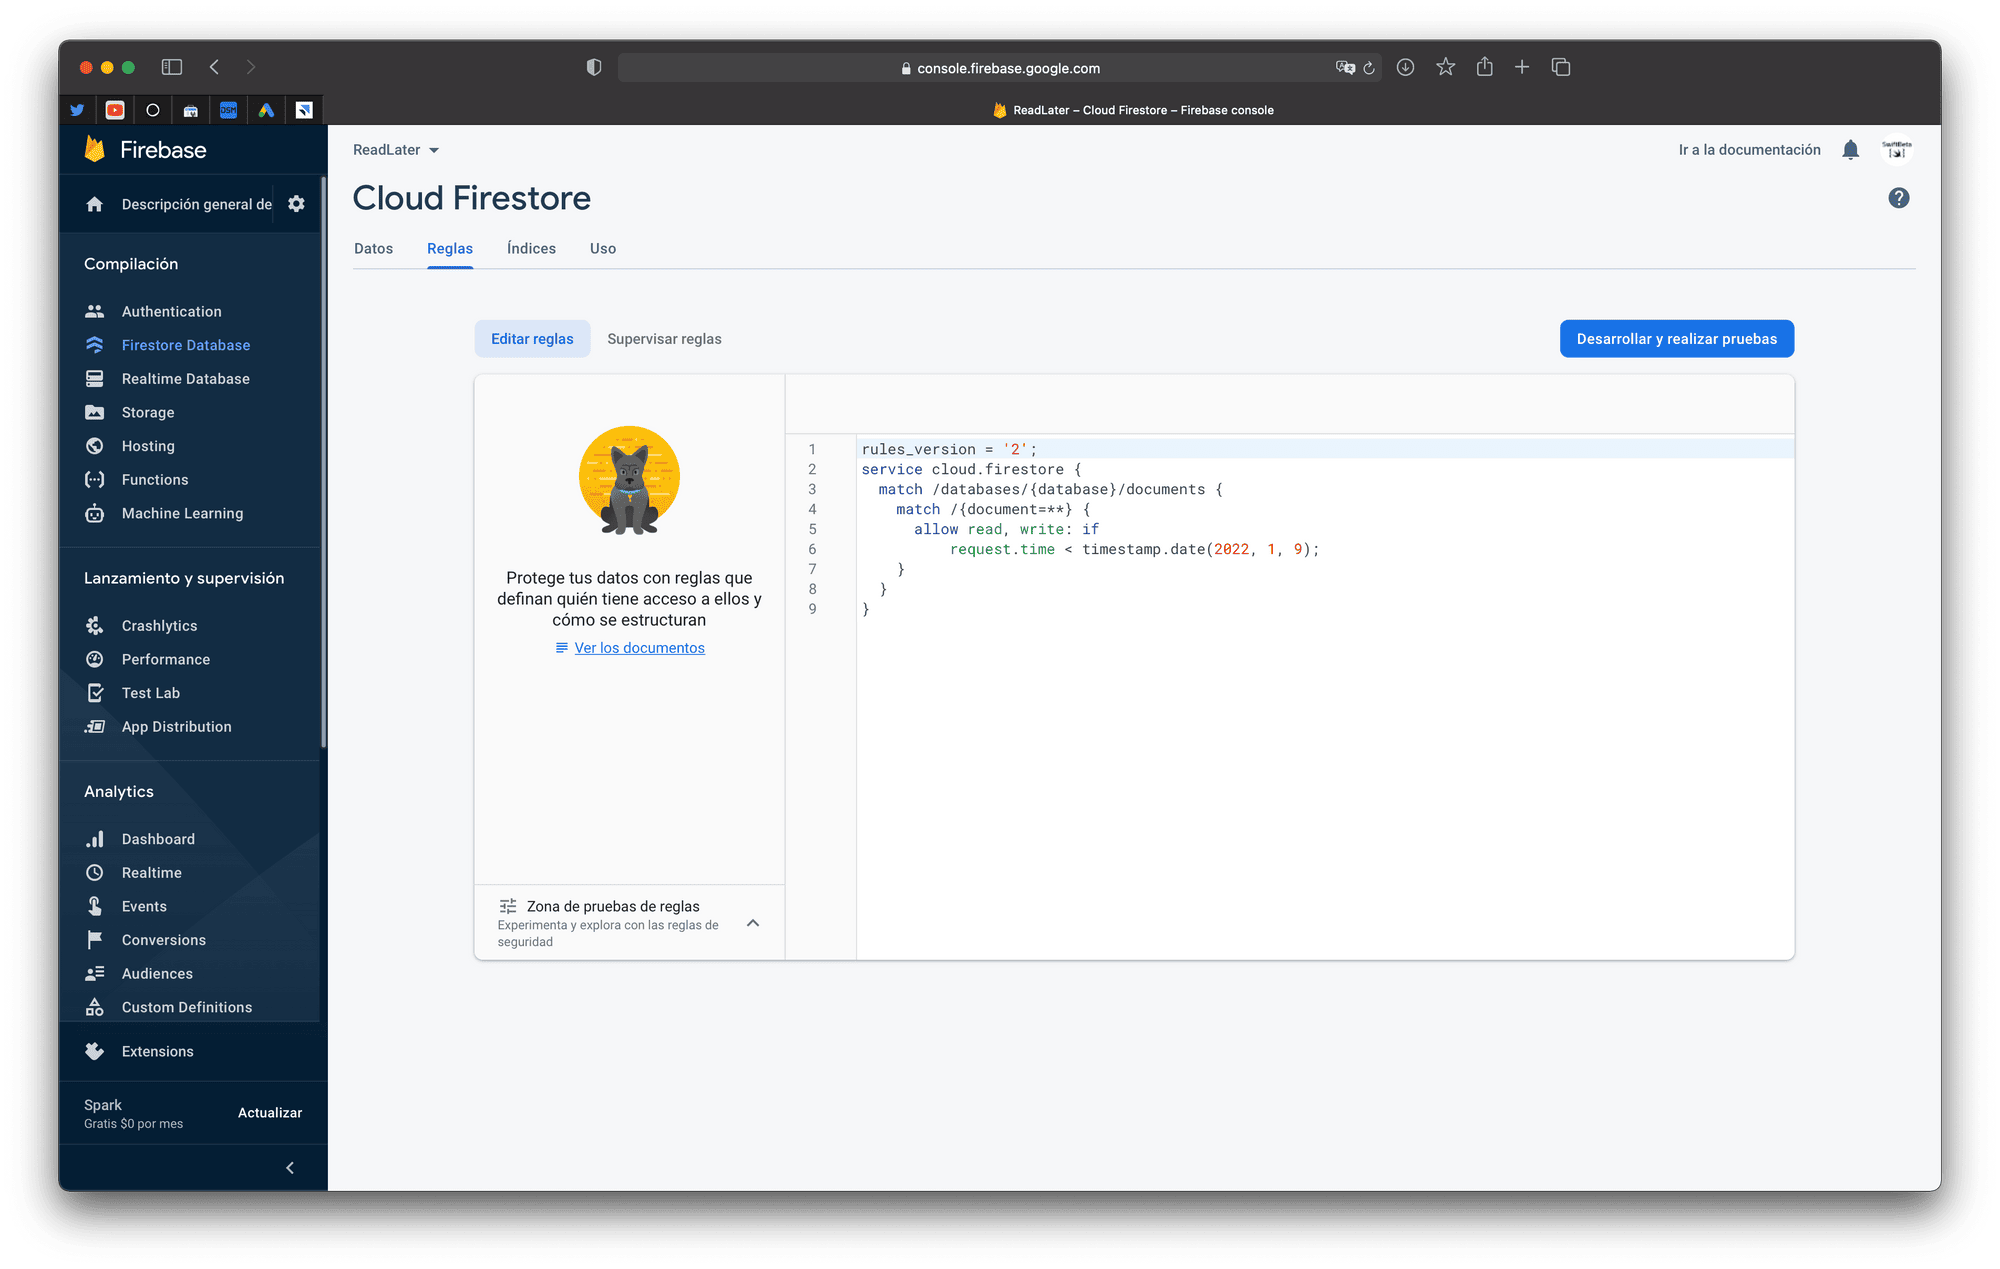
Task: Open Functions section
Action: [x=154, y=480]
